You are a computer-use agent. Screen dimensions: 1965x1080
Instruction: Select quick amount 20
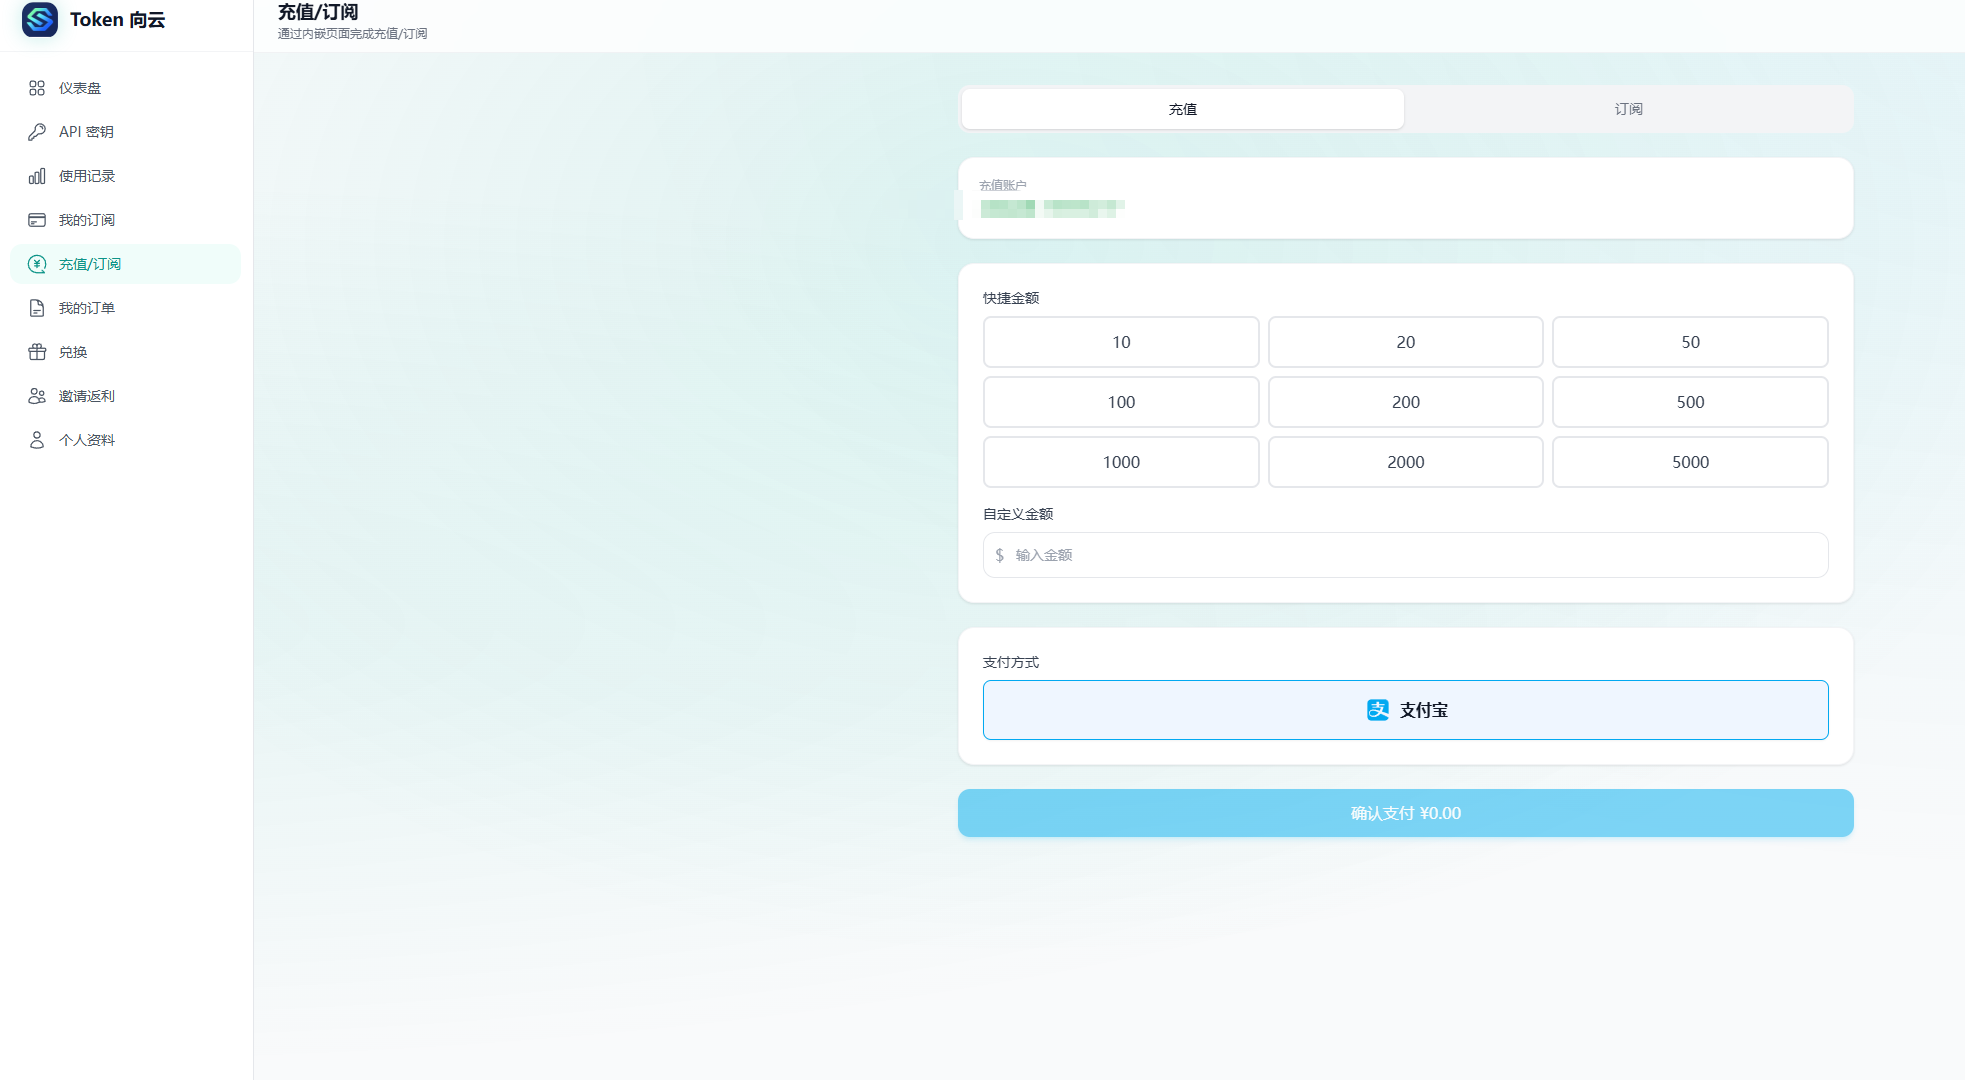(x=1405, y=342)
